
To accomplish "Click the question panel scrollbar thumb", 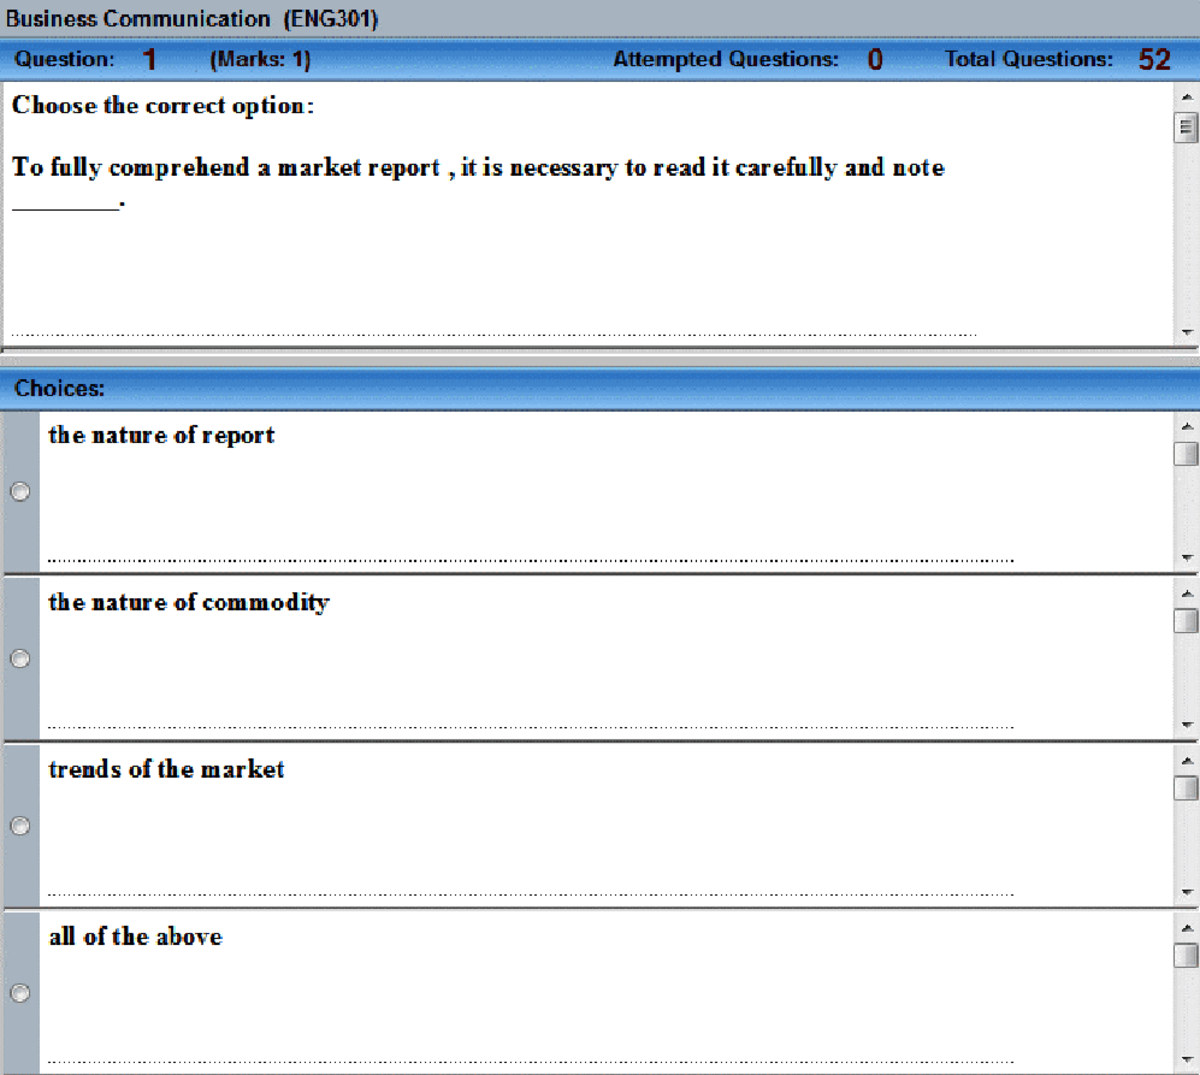I will (1187, 128).
